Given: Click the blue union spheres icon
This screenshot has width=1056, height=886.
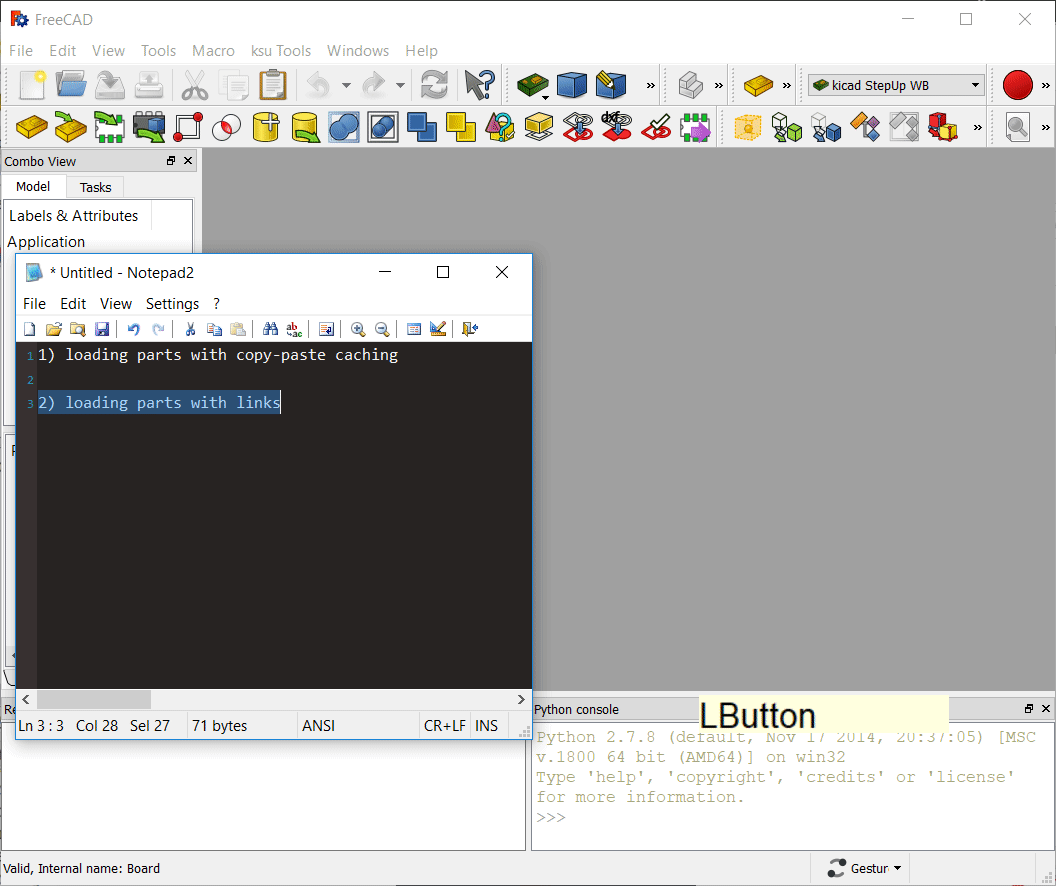Looking at the screenshot, I should [343, 127].
